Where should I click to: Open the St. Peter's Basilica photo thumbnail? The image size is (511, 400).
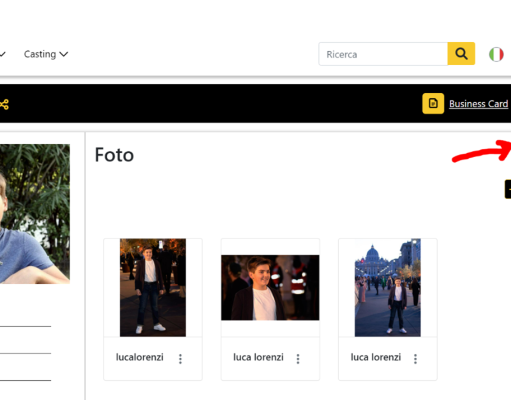coord(388,287)
